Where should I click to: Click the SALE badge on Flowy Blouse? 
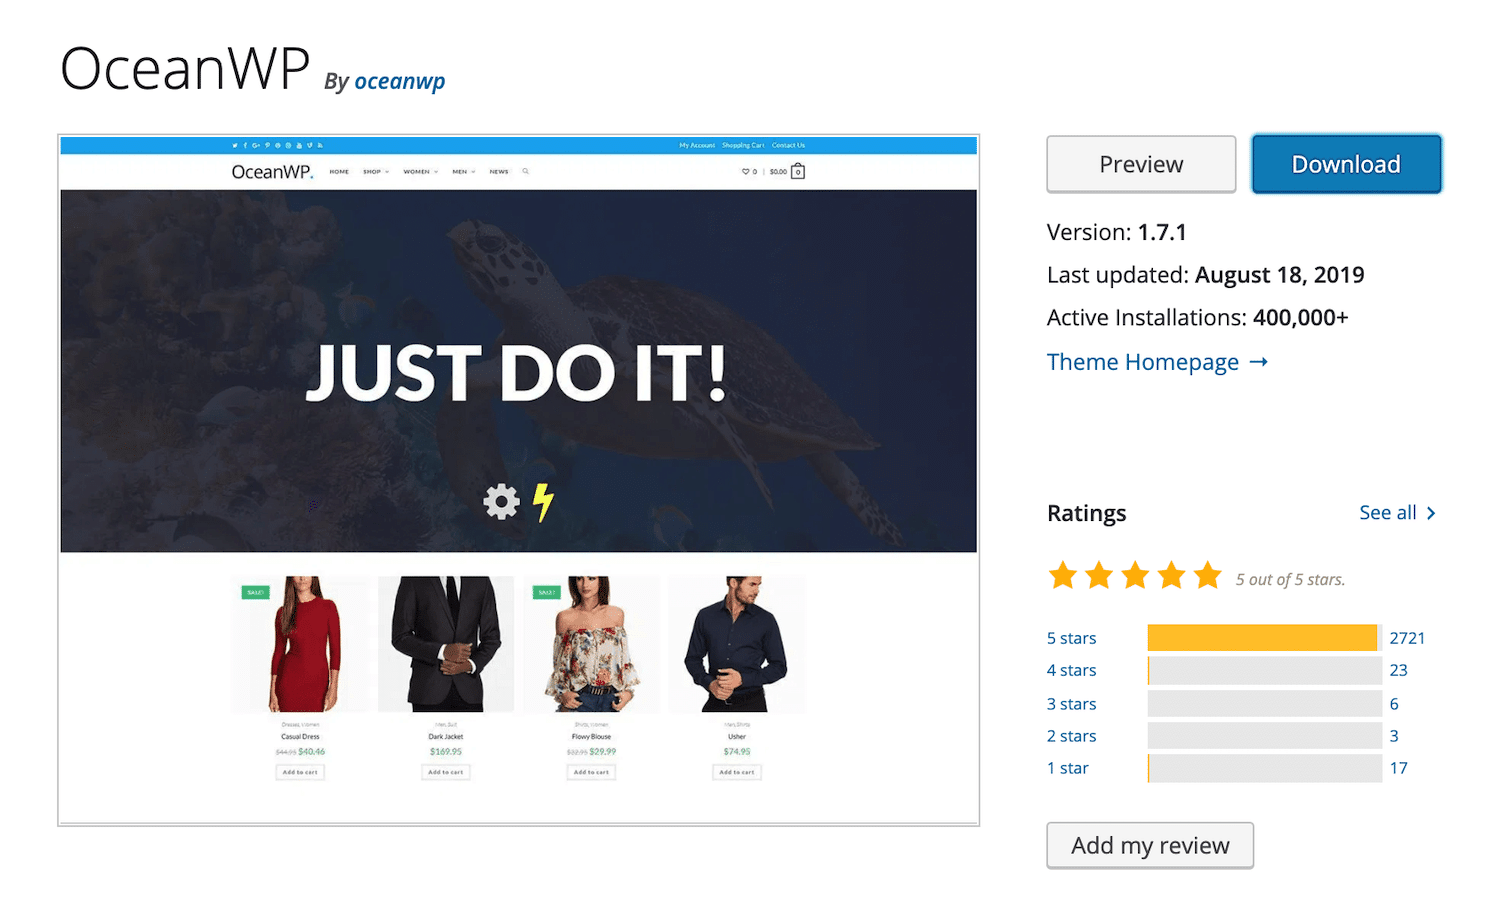(x=547, y=592)
